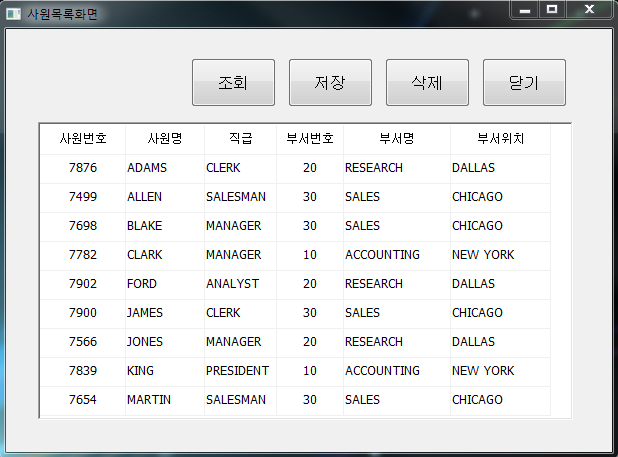The image size is (618, 457).
Task: Click DALLAS in the JONES row
Action: (x=501, y=342)
